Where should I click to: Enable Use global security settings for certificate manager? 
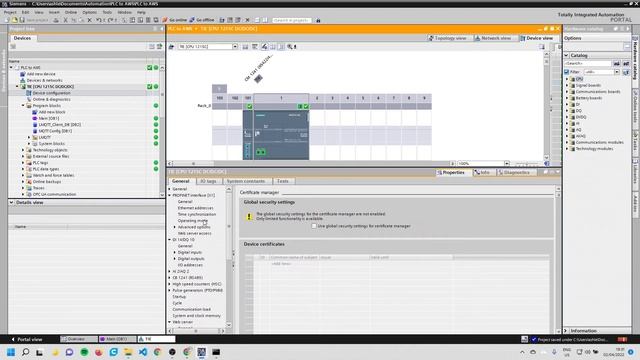(x=314, y=226)
